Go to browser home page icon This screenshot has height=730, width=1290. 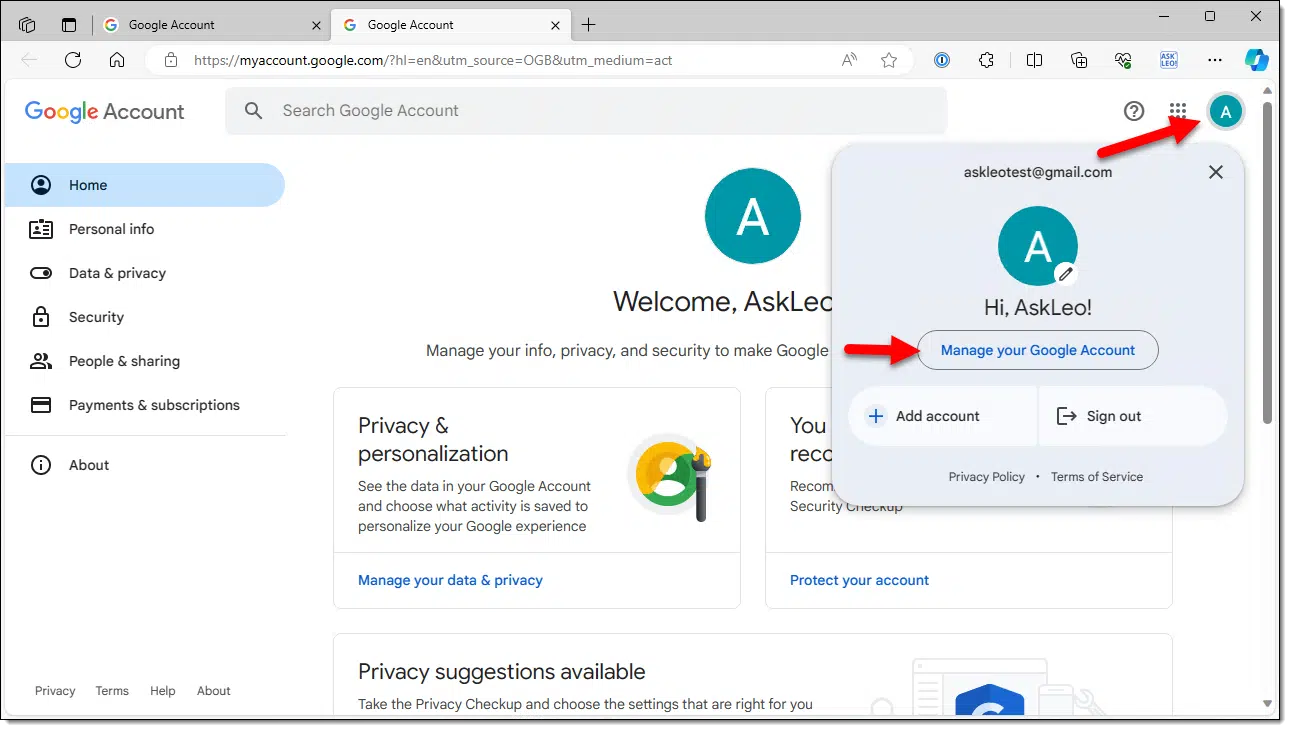pos(117,60)
